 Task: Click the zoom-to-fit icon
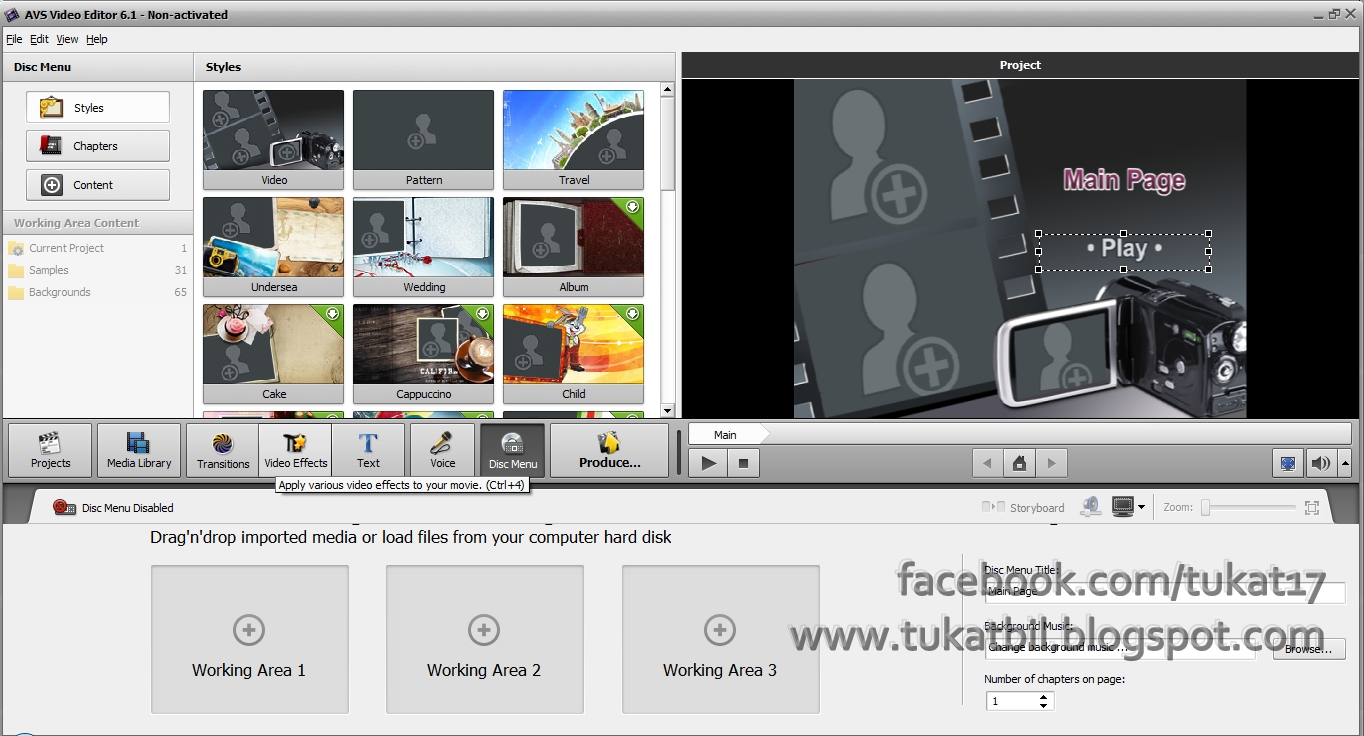point(1312,508)
